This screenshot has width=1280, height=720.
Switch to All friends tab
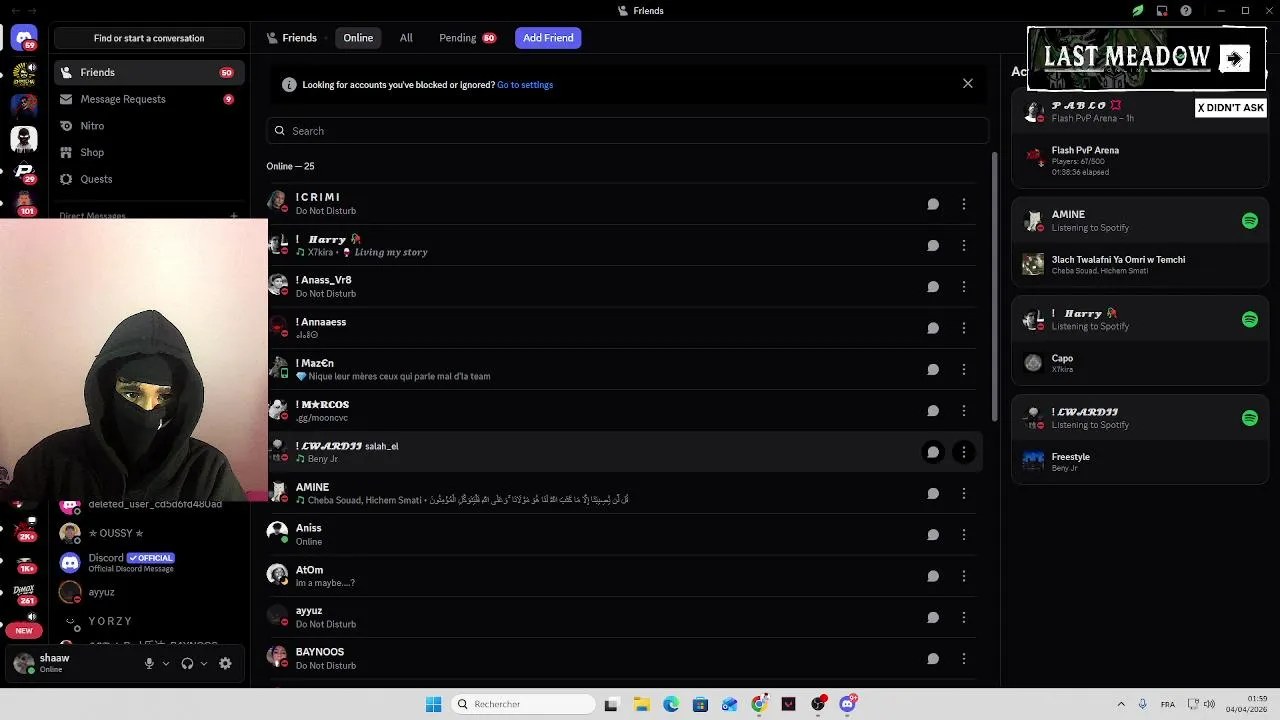406,38
